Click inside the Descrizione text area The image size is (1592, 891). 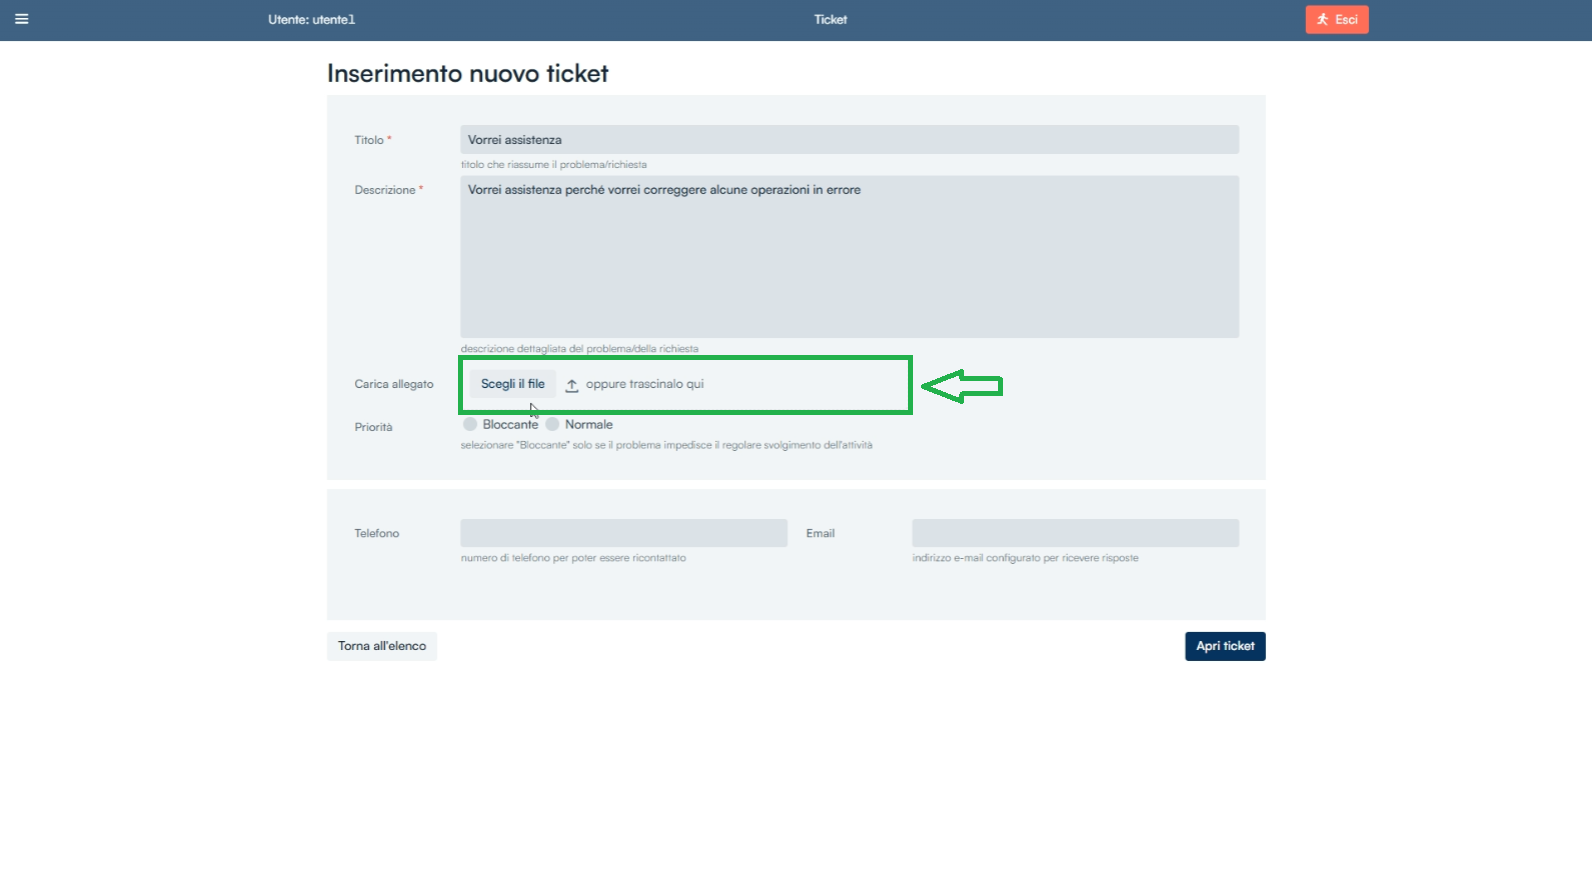coord(849,257)
